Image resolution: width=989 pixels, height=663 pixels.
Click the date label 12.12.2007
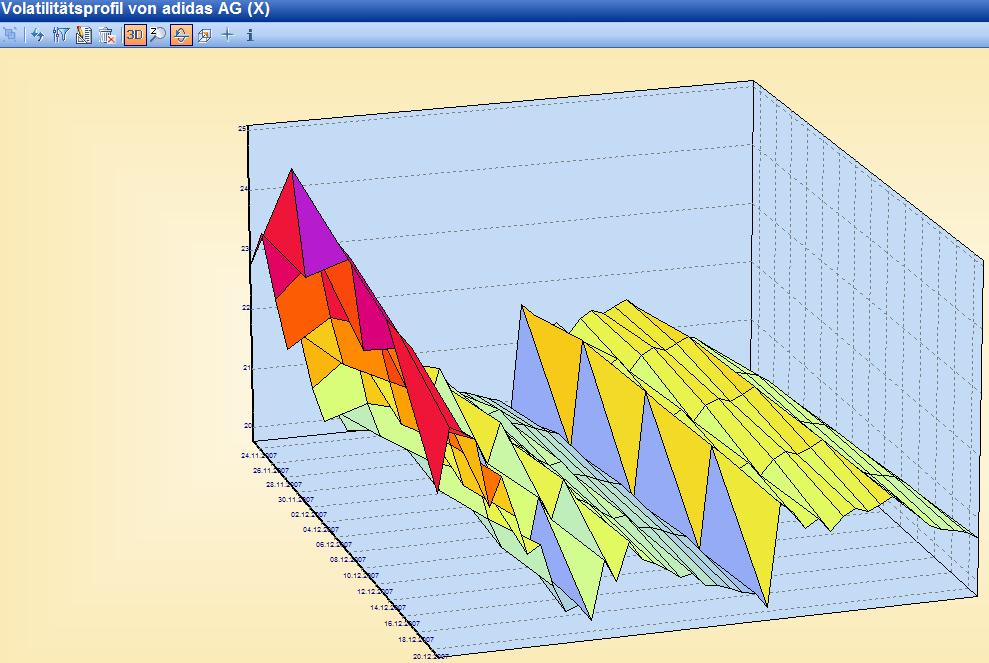(x=375, y=592)
